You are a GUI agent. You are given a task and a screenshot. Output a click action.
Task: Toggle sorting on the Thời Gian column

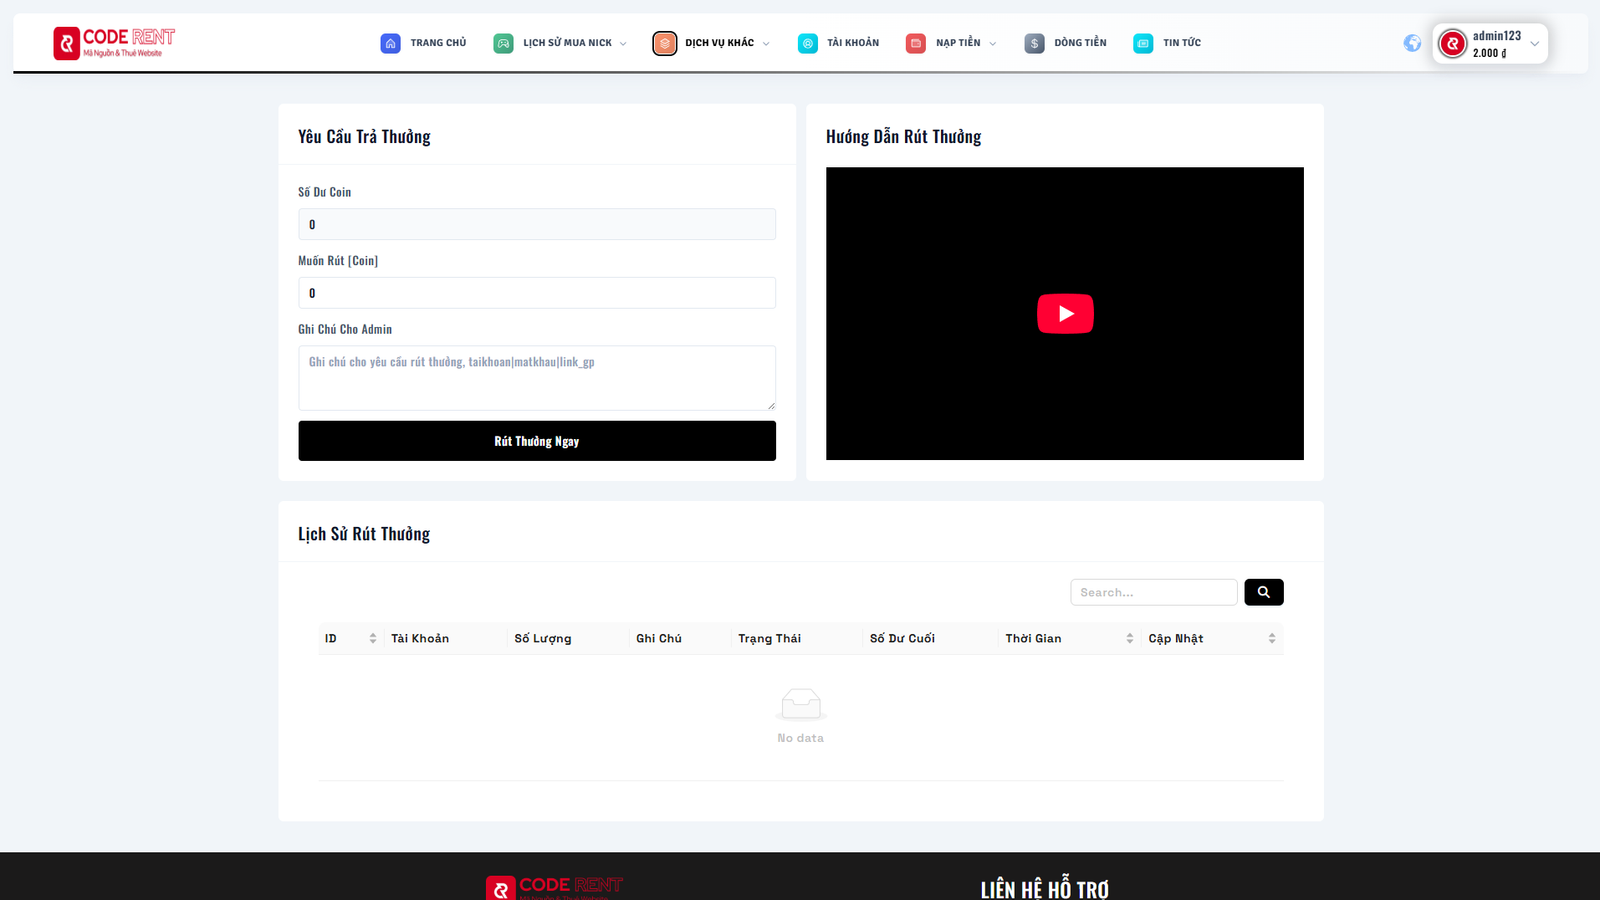pyautogui.click(x=1130, y=638)
